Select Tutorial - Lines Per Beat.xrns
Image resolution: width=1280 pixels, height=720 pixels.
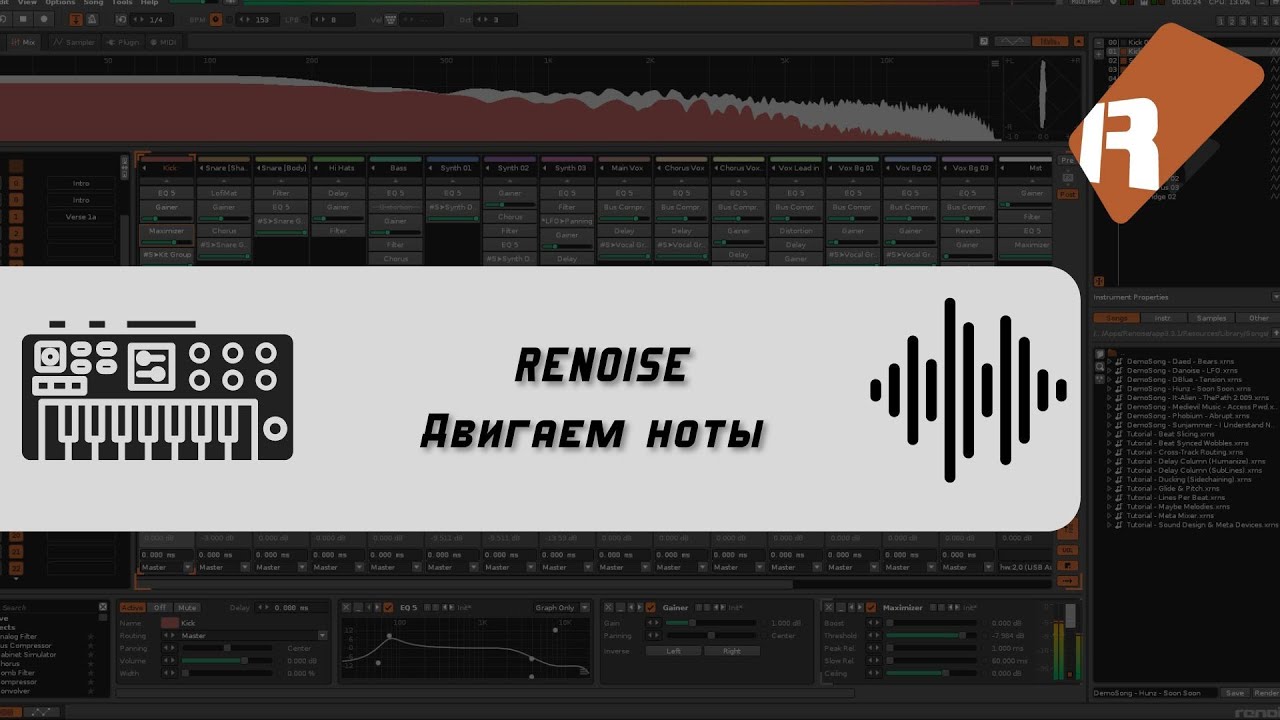click(1175, 497)
